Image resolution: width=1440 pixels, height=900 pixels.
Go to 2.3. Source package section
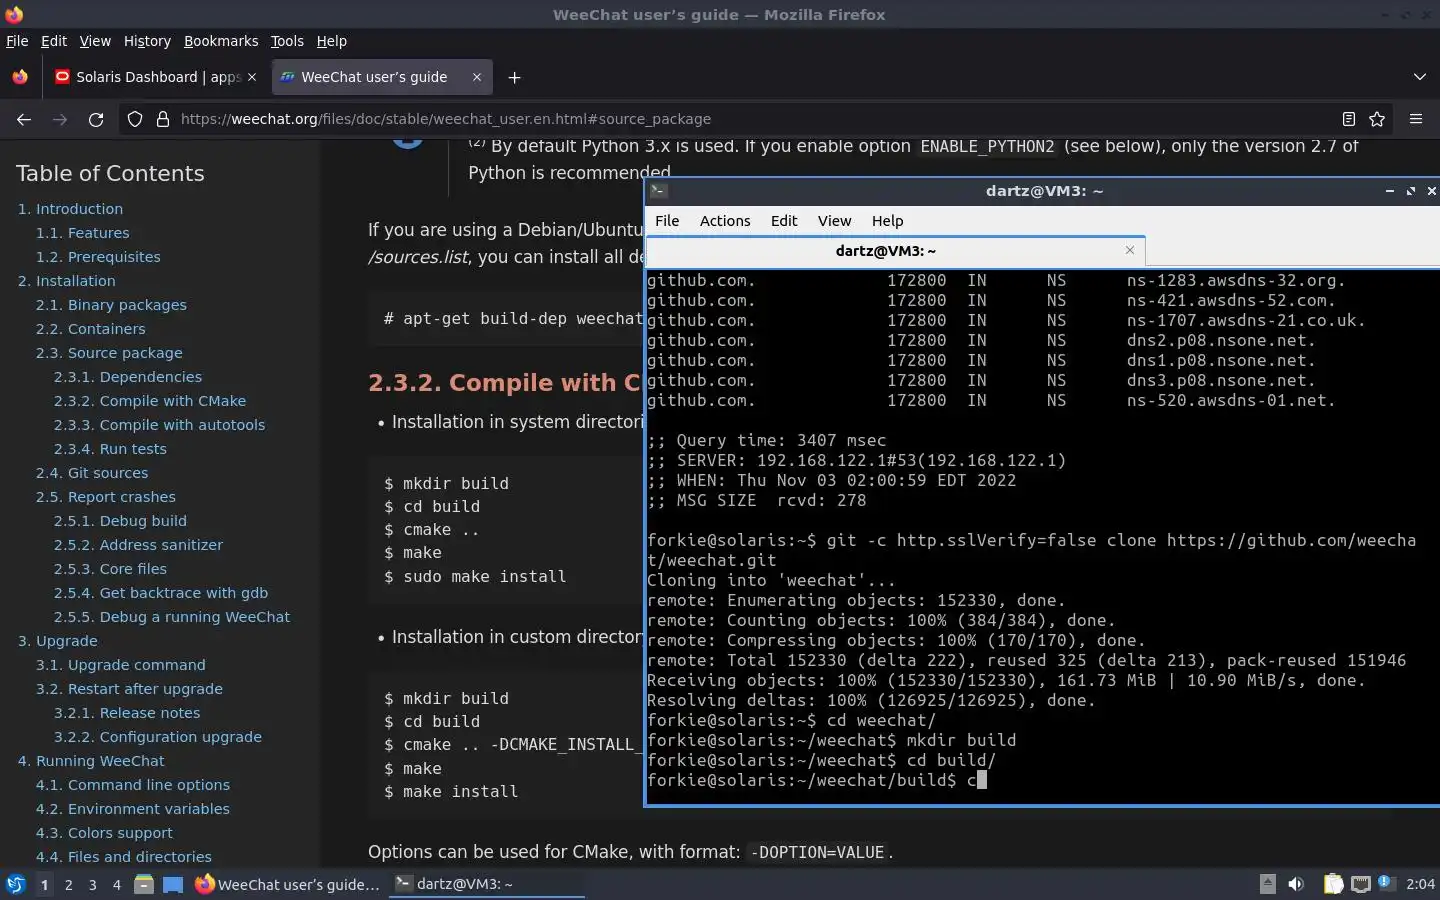click(109, 353)
